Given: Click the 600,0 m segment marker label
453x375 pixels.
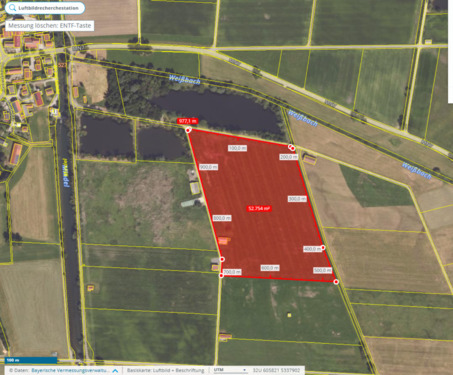Looking at the screenshot, I should point(270,268).
